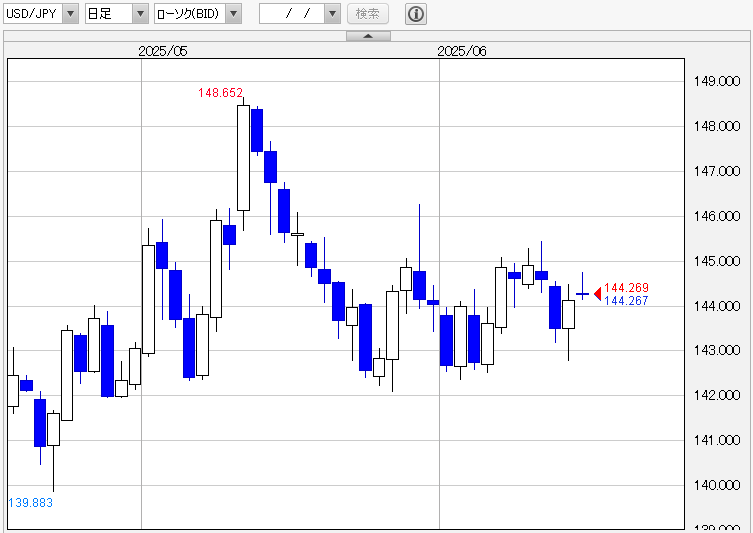Click the 146.000 price axis label
The height and width of the screenshot is (533, 753).
tap(717, 216)
